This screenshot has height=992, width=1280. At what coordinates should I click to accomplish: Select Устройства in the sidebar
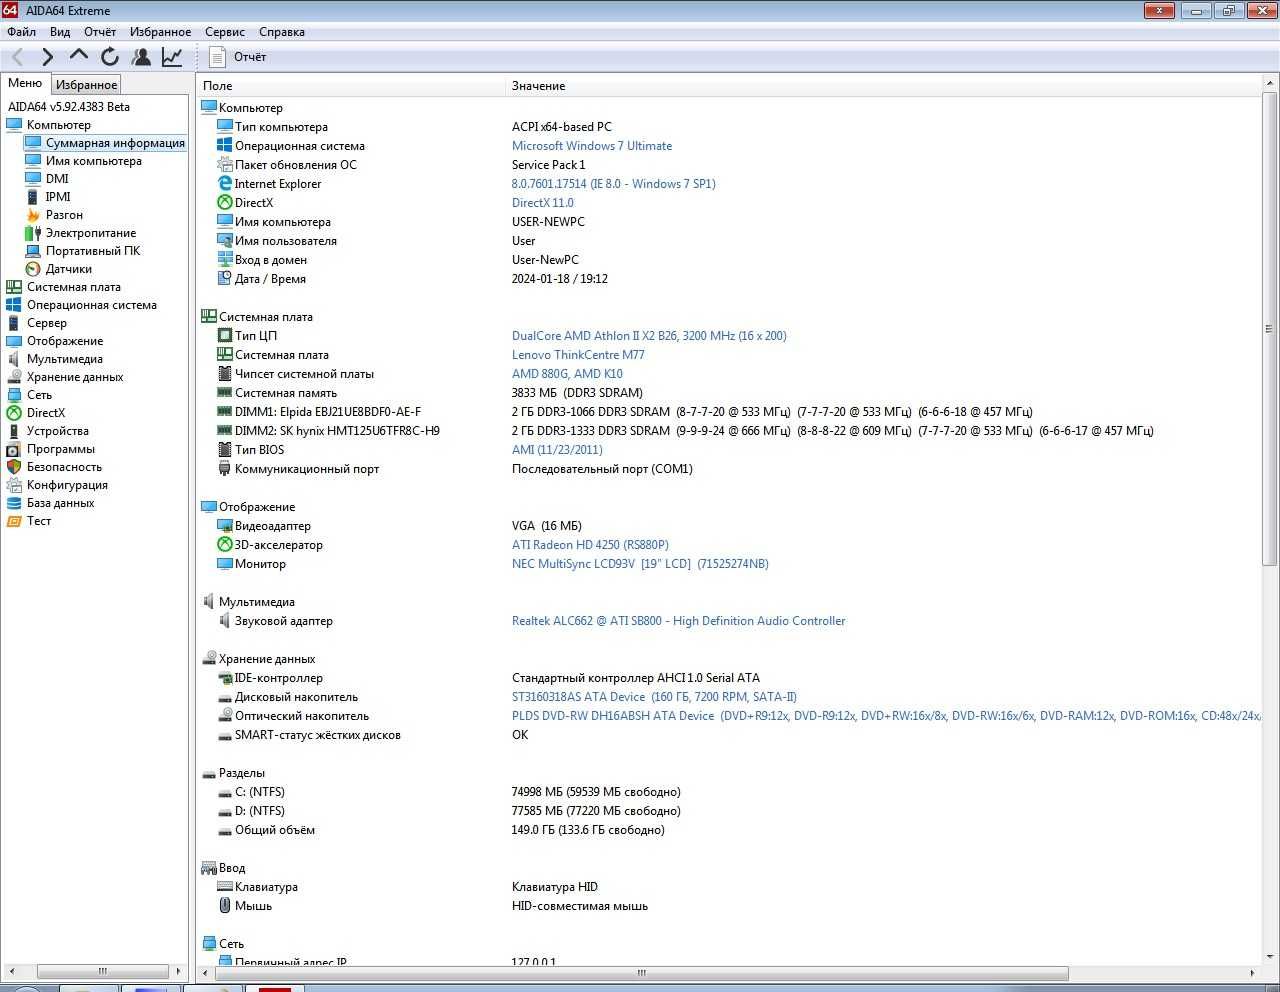pos(58,431)
